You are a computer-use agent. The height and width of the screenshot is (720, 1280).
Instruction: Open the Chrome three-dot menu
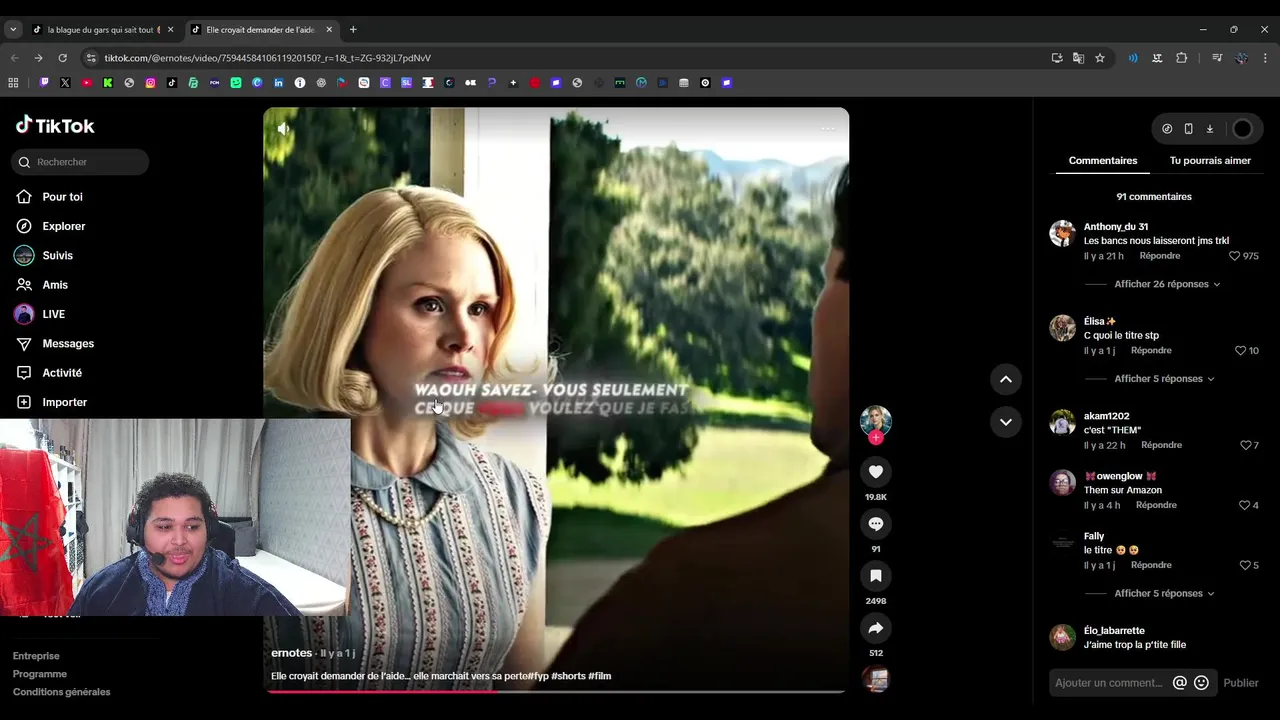(1265, 58)
